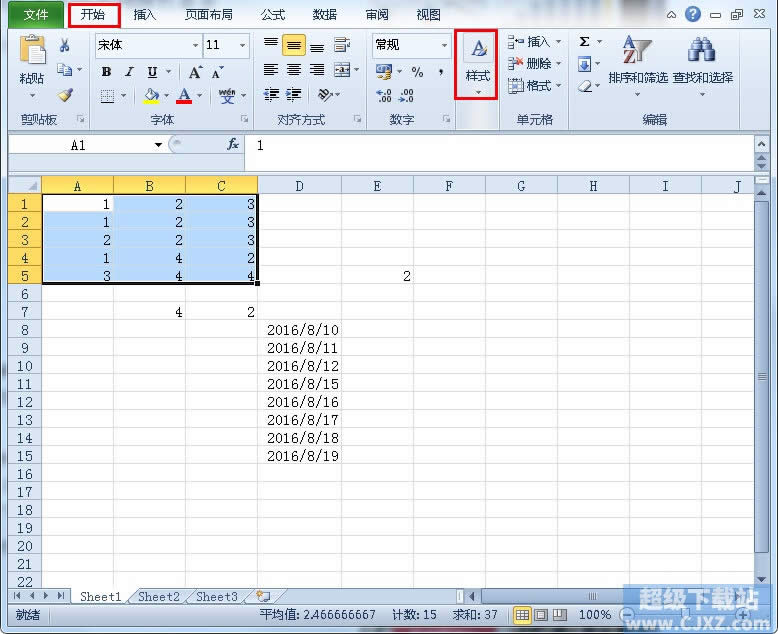Switch to the 审阅 review tab

(x=377, y=15)
